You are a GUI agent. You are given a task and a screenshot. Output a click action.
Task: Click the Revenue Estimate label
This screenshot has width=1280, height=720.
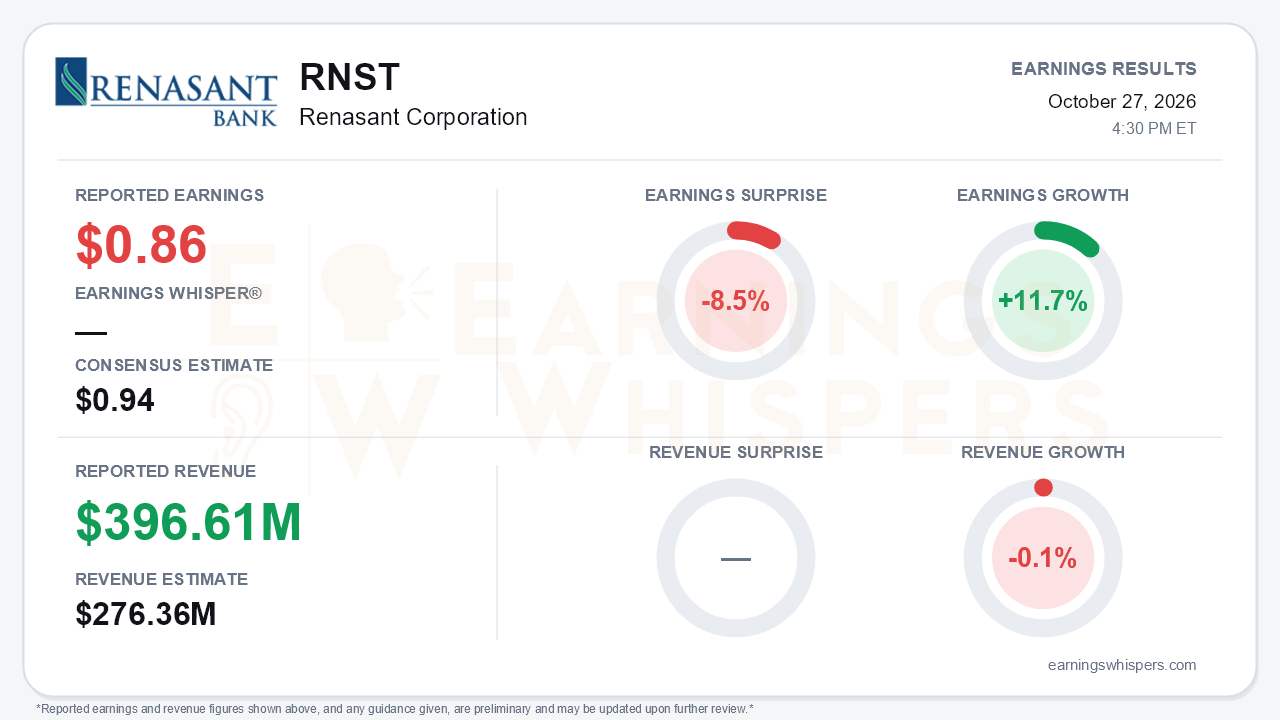click(162, 579)
